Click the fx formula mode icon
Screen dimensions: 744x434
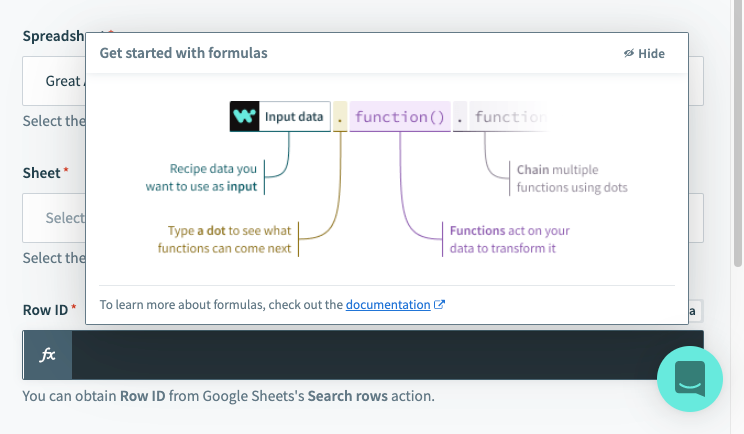pyautogui.click(x=47, y=355)
